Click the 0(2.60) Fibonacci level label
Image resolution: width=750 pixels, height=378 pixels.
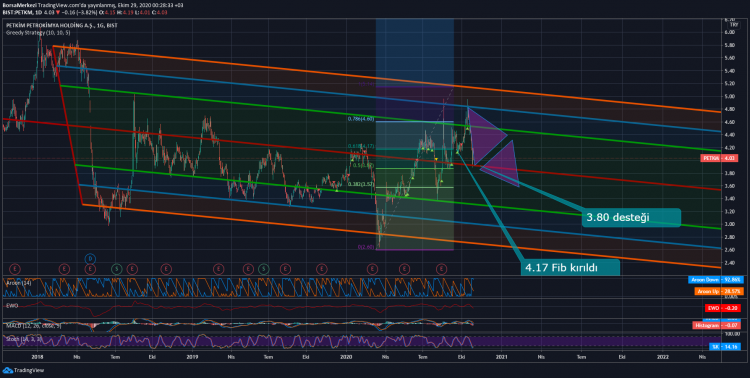365,247
